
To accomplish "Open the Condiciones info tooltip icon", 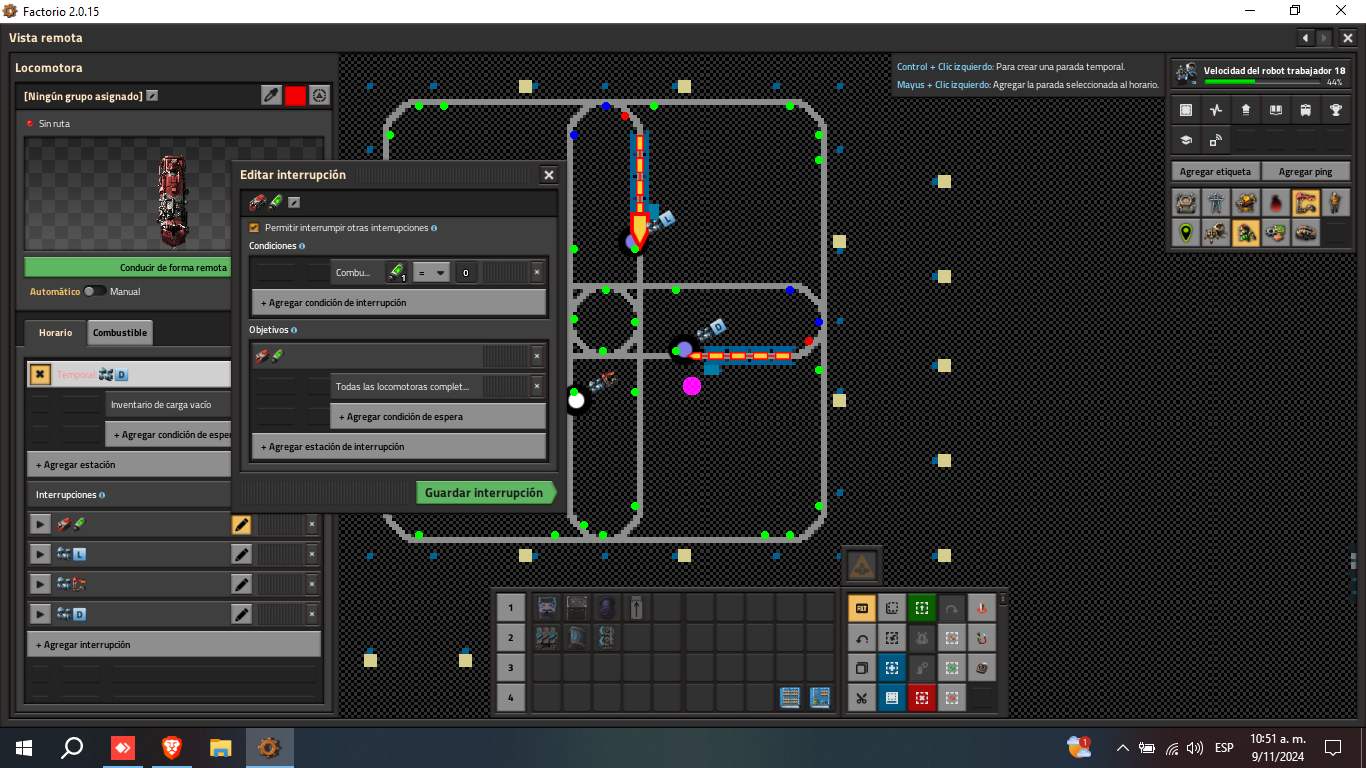I will click(302, 246).
